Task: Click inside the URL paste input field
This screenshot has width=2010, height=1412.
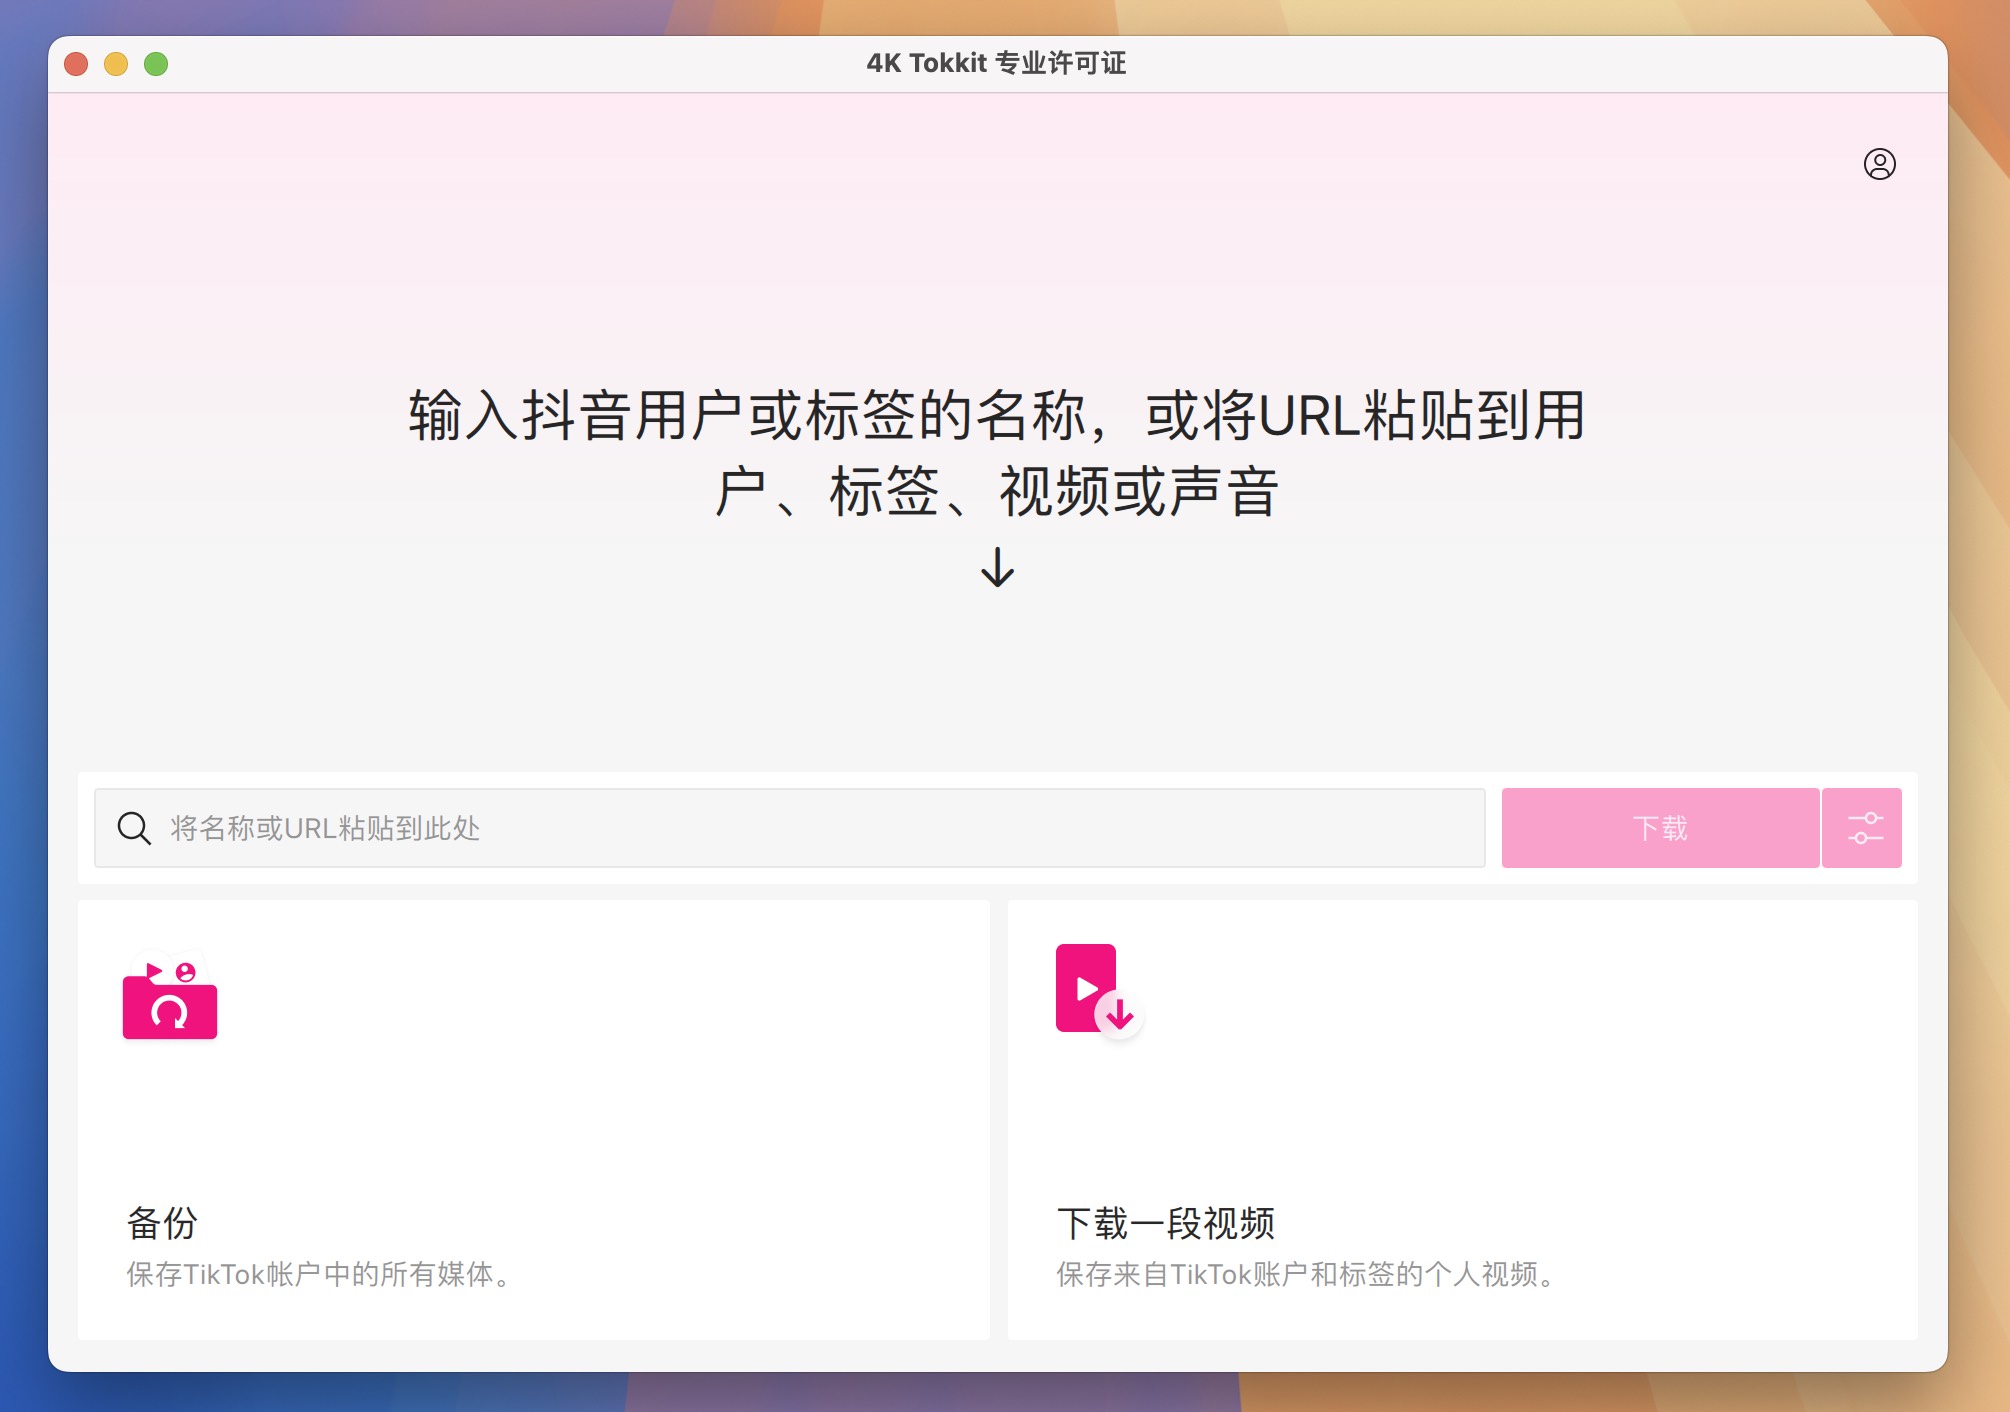Action: click(x=789, y=828)
